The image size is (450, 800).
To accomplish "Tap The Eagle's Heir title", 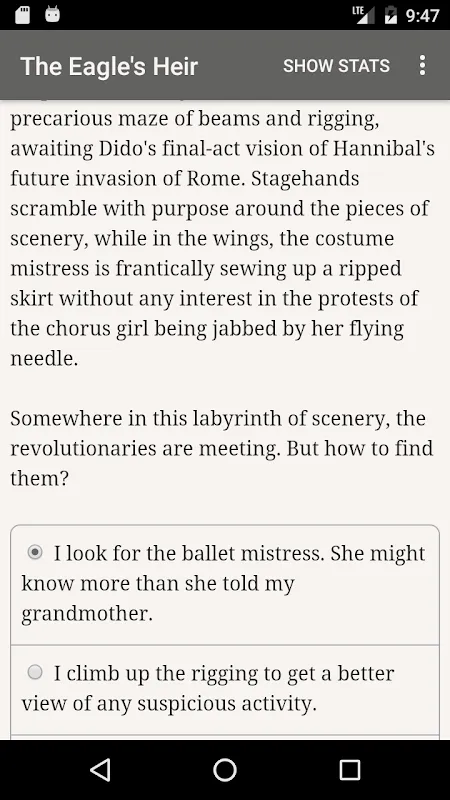I will tap(109, 66).
